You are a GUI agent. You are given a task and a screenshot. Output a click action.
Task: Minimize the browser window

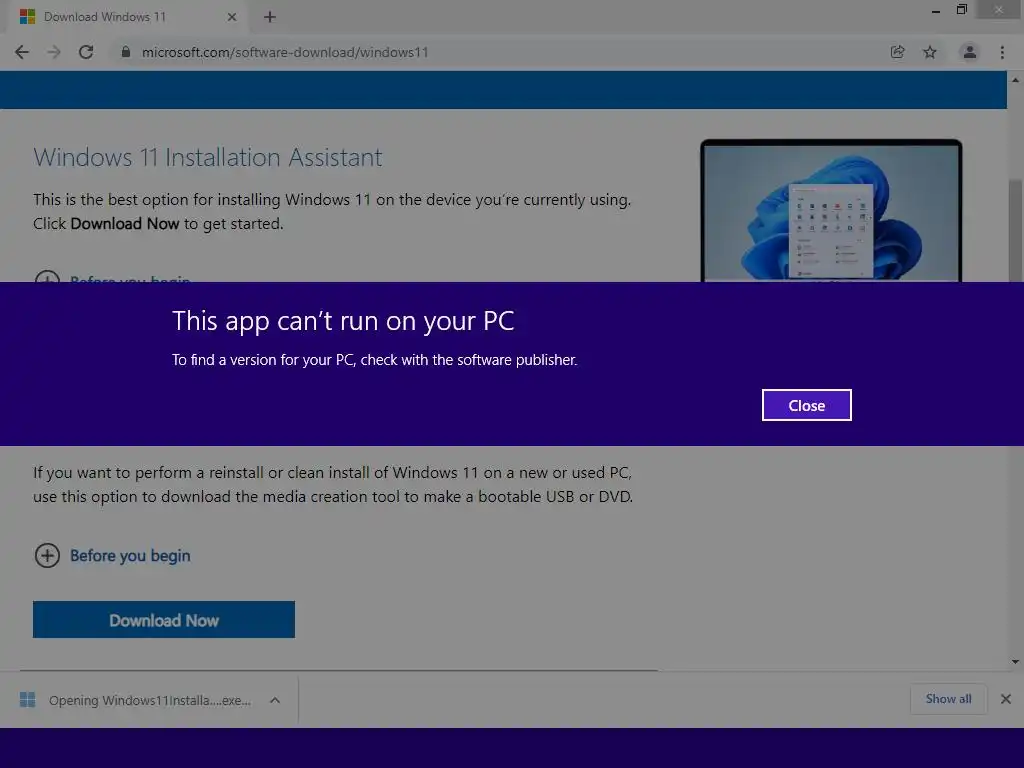(936, 10)
